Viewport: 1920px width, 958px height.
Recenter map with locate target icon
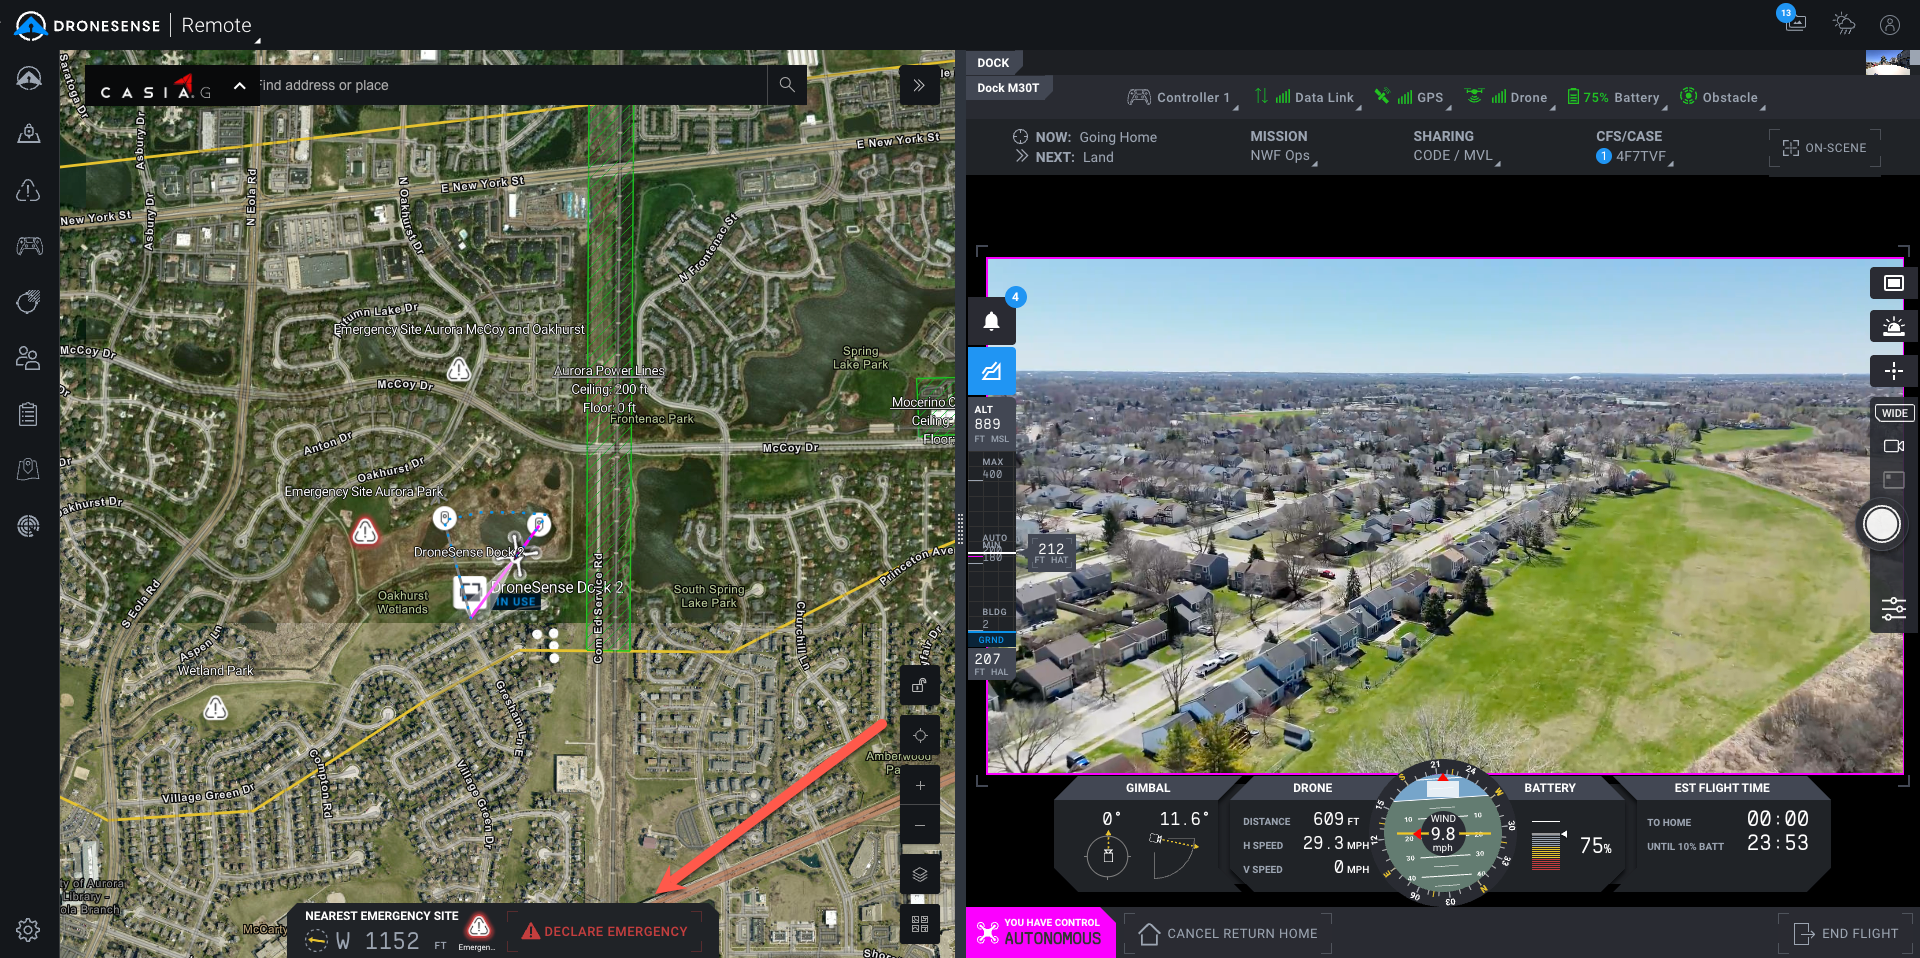click(x=920, y=735)
